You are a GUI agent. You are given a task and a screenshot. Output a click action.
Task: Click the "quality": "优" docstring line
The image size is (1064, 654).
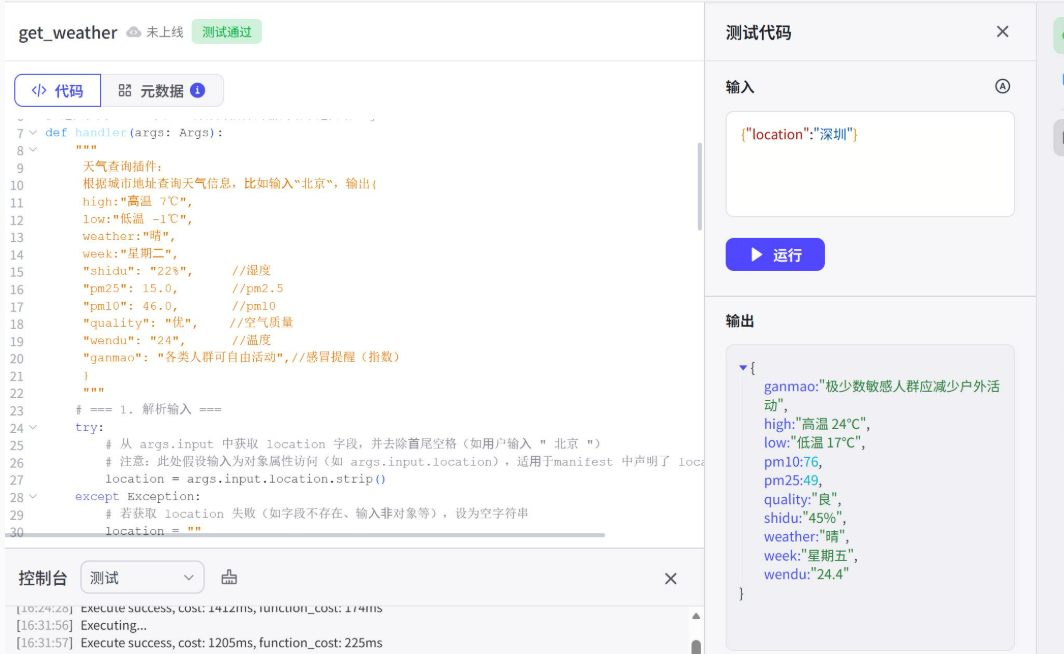pyautogui.click(x=188, y=323)
